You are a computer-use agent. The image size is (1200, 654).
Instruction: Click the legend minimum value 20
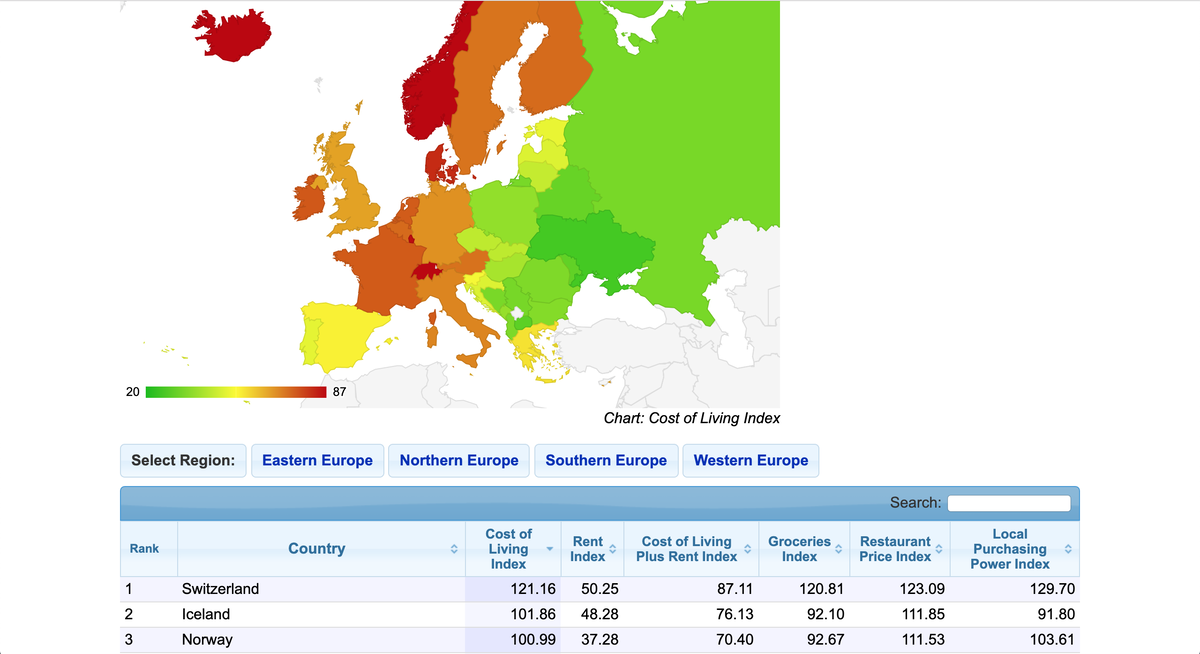click(133, 392)
